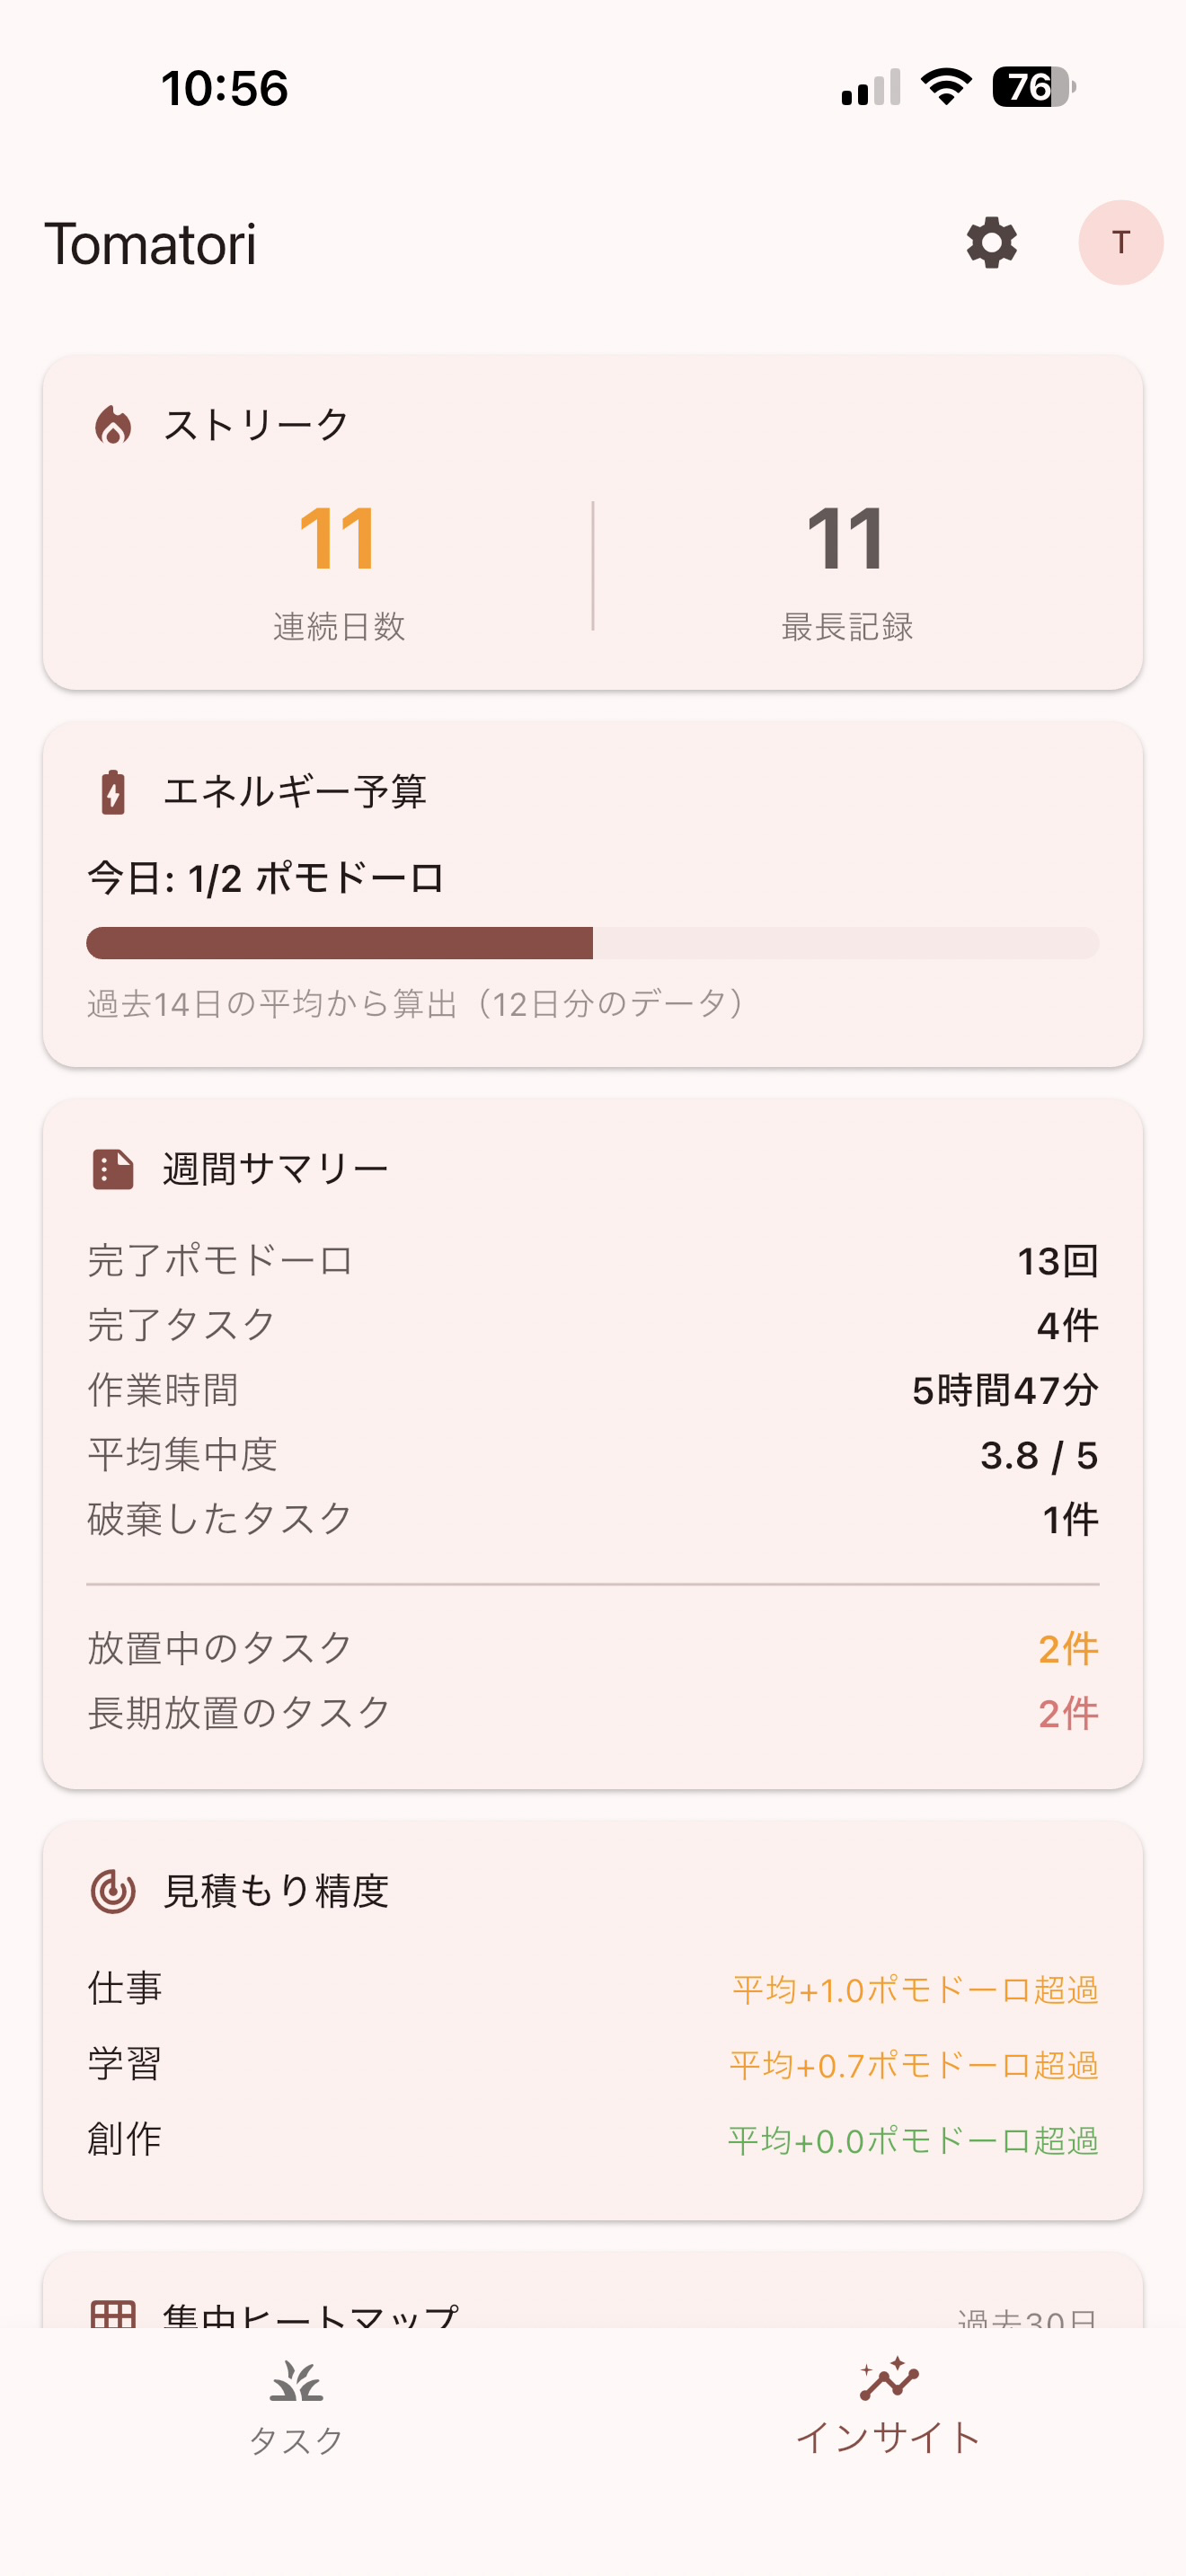The height and width of the screenshot is (2576, 1186).
Task: Tap the 学習 estimate accuracy row
Action: coord(593,2064)
